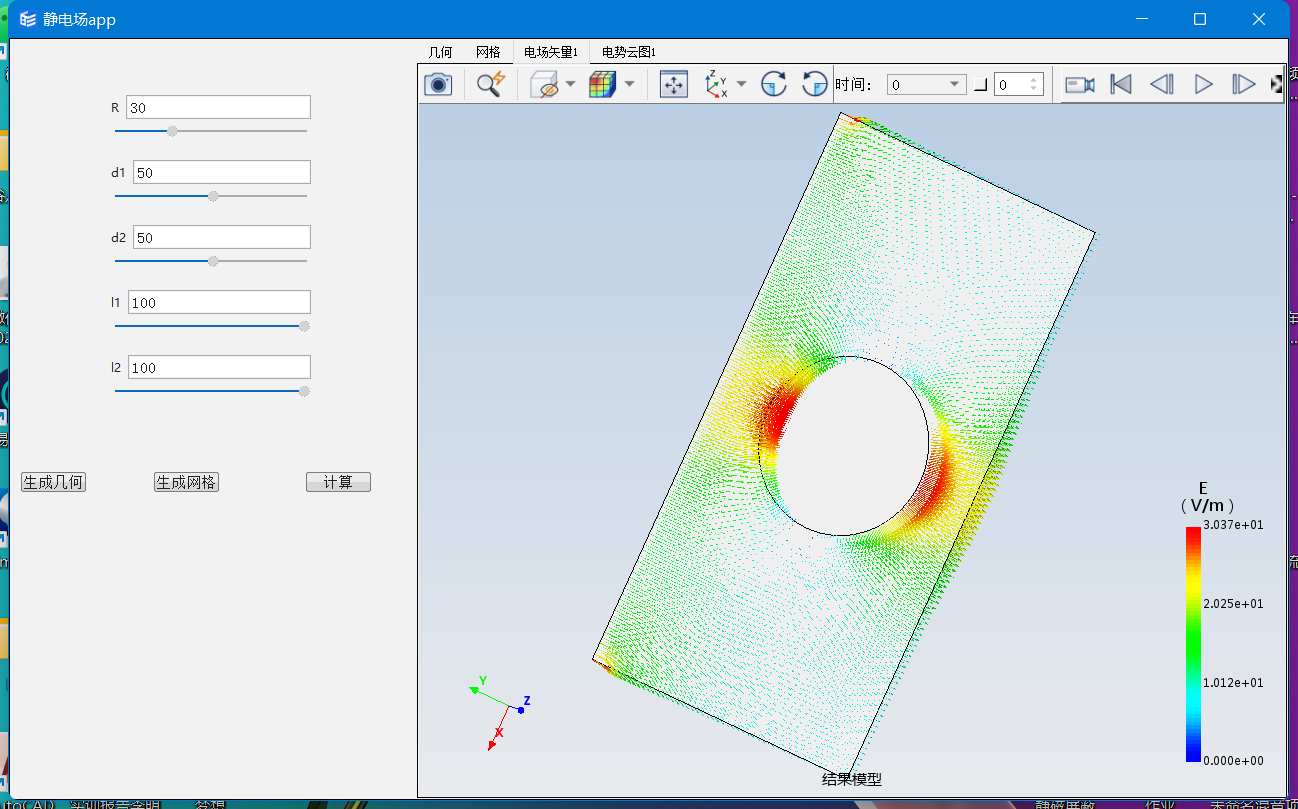Click the 静电场app title bar icon
The width and height of the screenshot is (1298, 809).
(x=28, y=19)
